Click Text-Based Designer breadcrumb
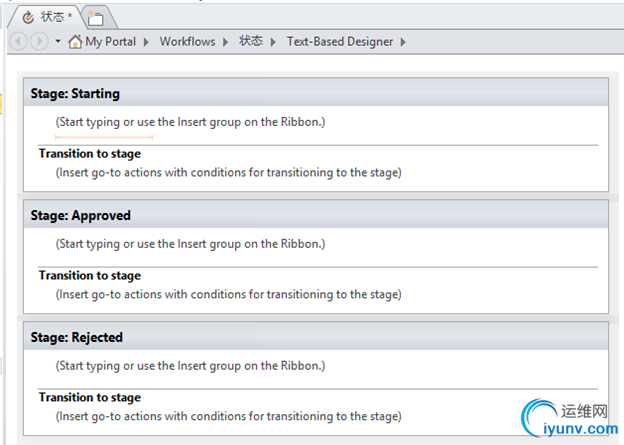 (340, 42)
